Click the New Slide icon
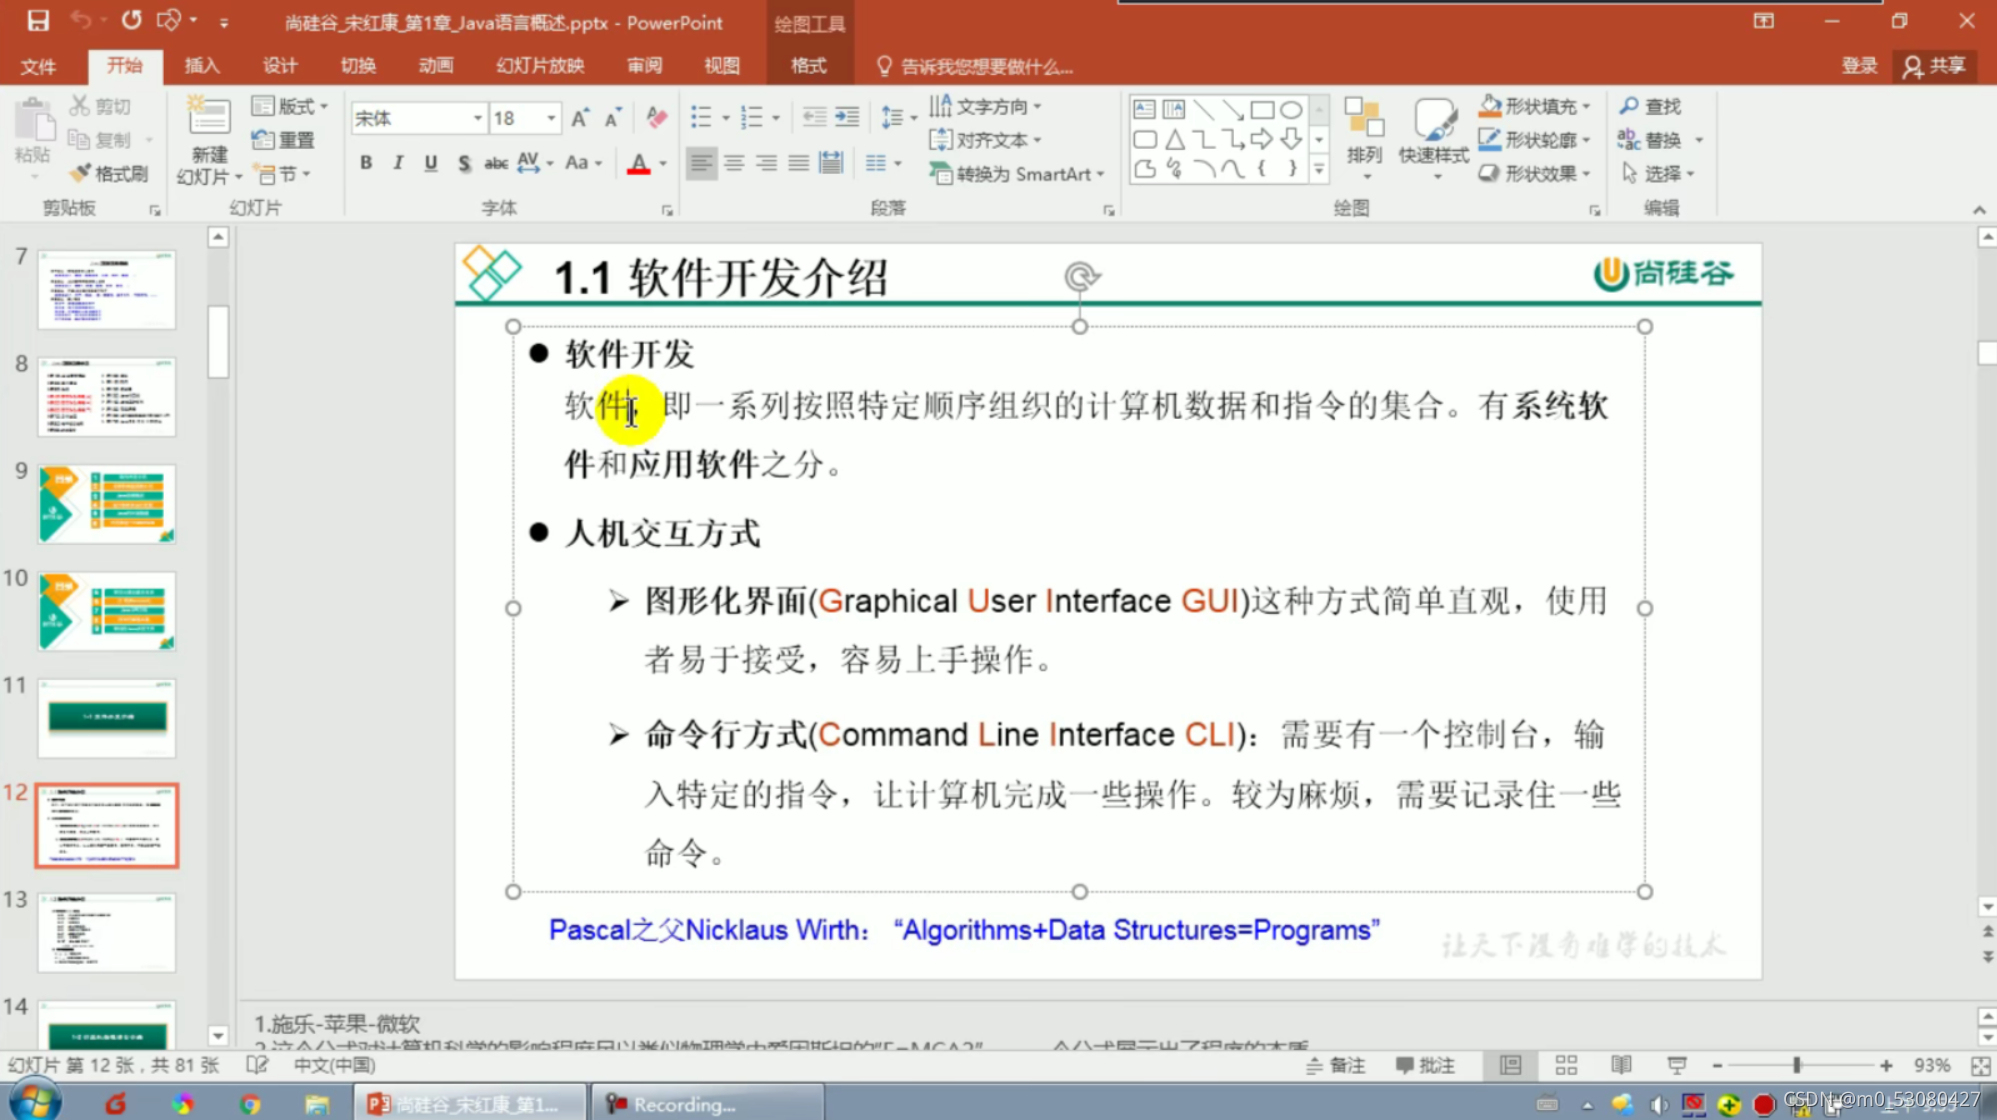This screenshot has height=1120, width=1997. (x=209, y=119)
